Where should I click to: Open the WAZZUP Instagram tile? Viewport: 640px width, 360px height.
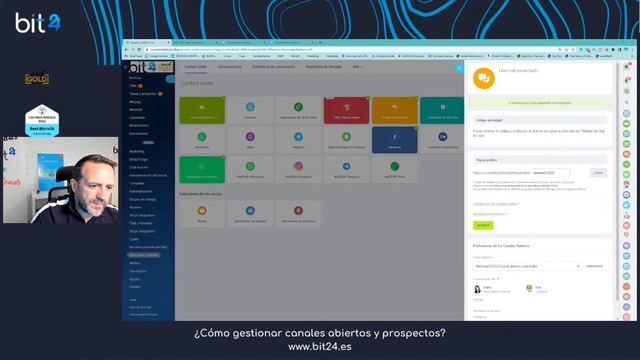point(298,170)
